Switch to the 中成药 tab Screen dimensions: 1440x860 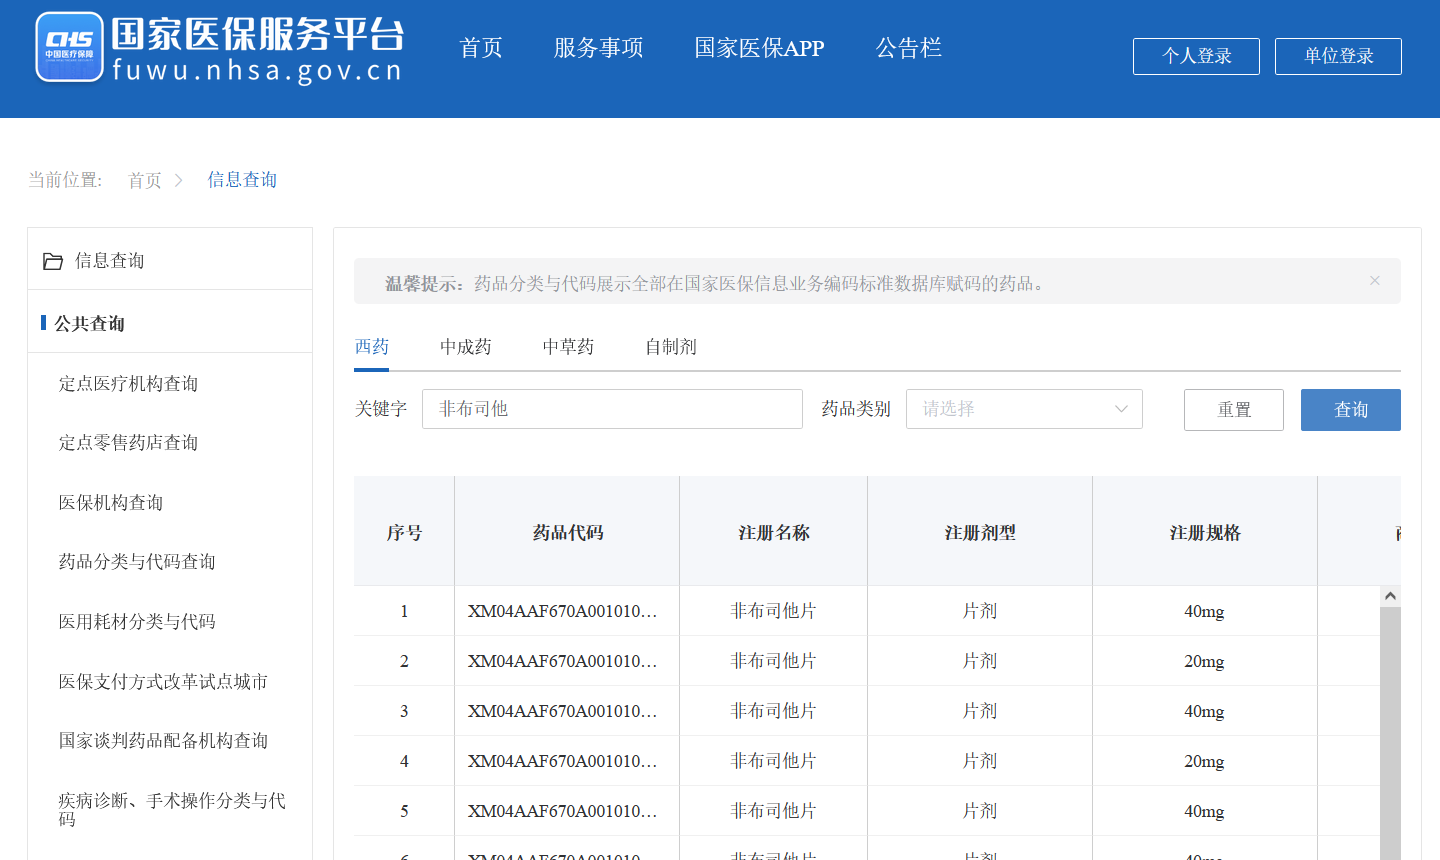click(466, 347)
